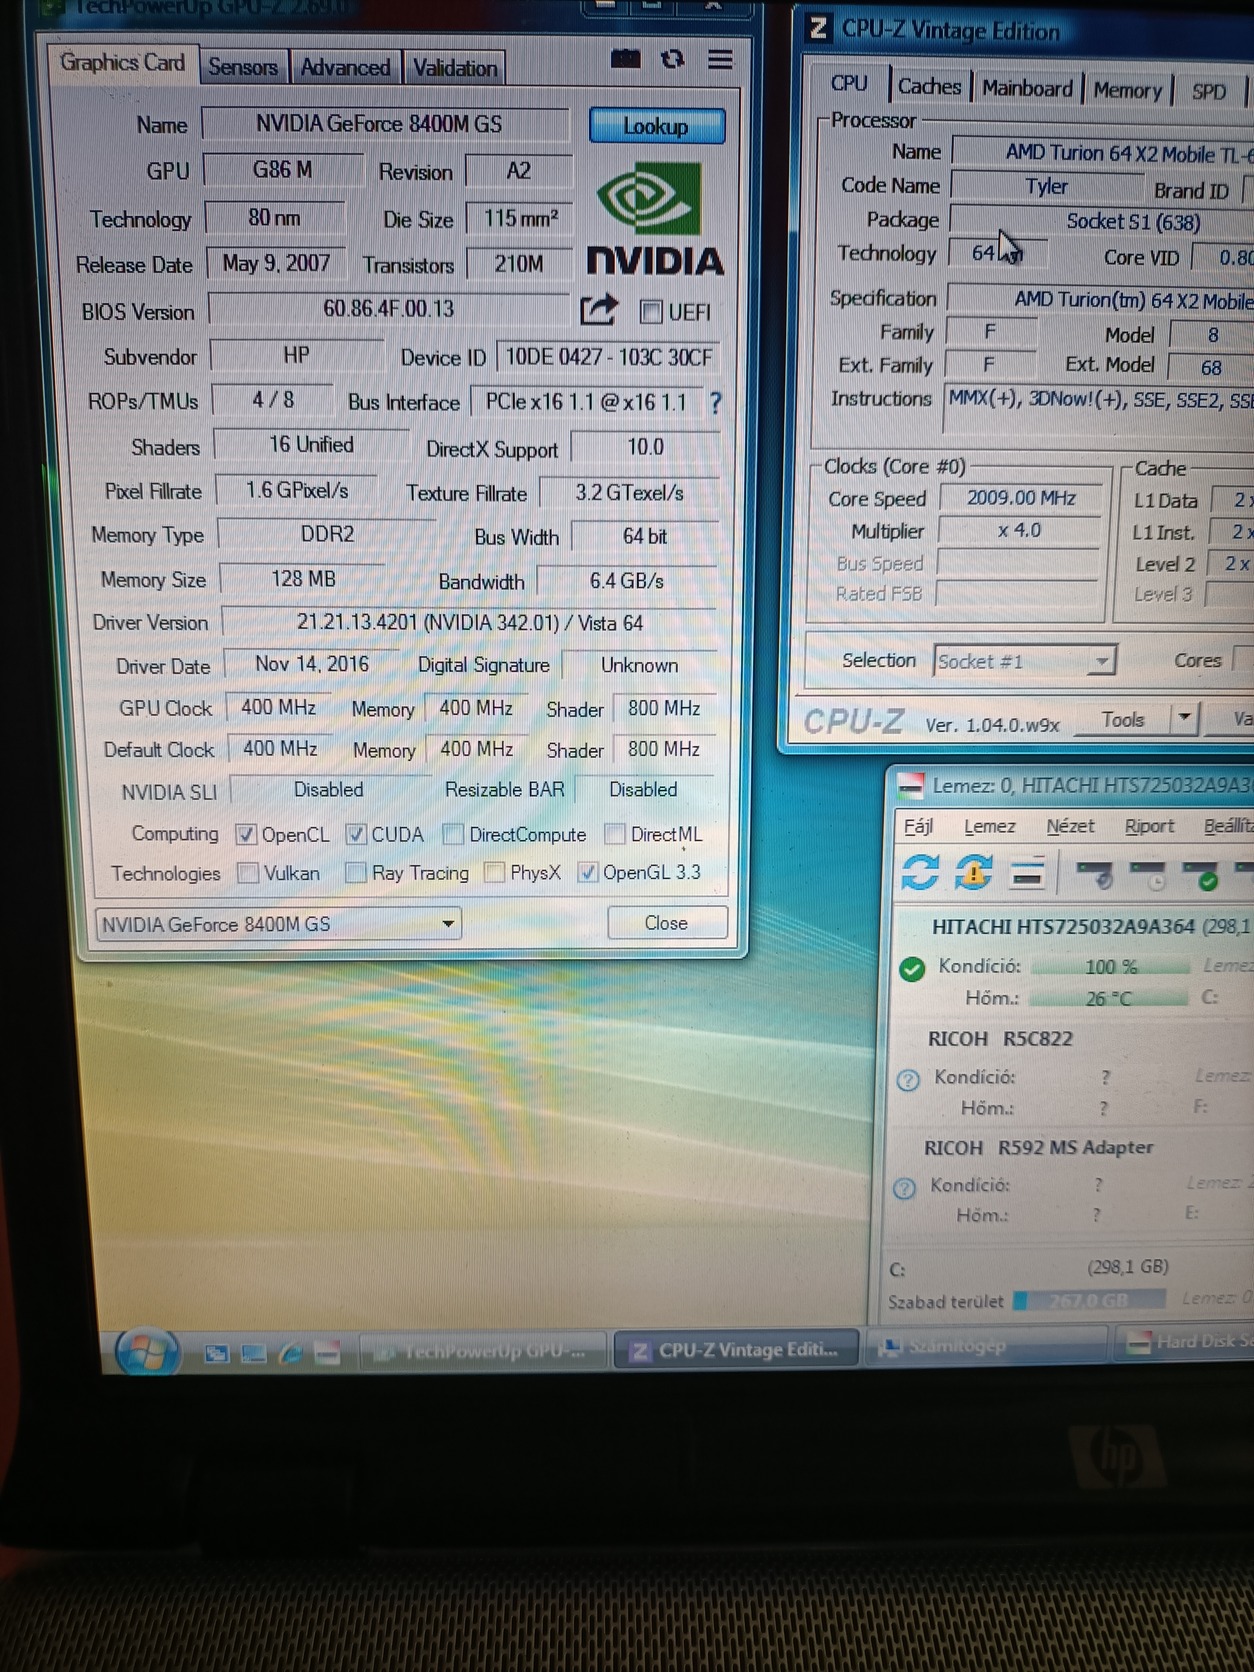Click the GPU-Z Close button
The image size is (1254, 1672).
click(666, 923)
